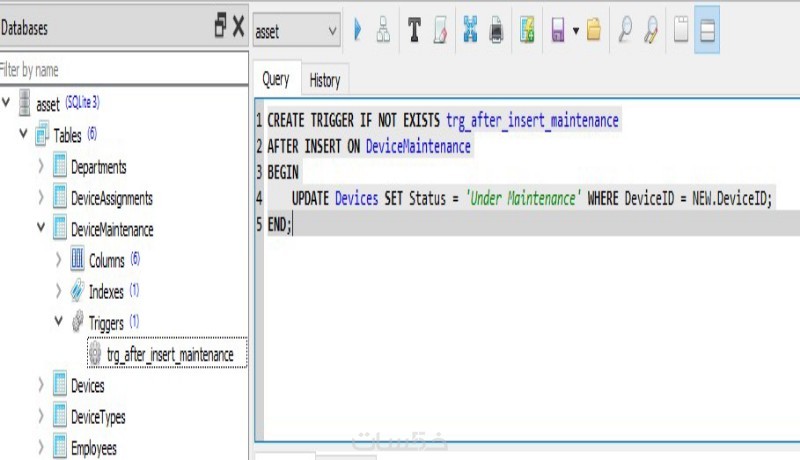Open the save options dropdown arrow
This screenshot has height=460, width=800.
pyautogui.click(x=576, y=31)
